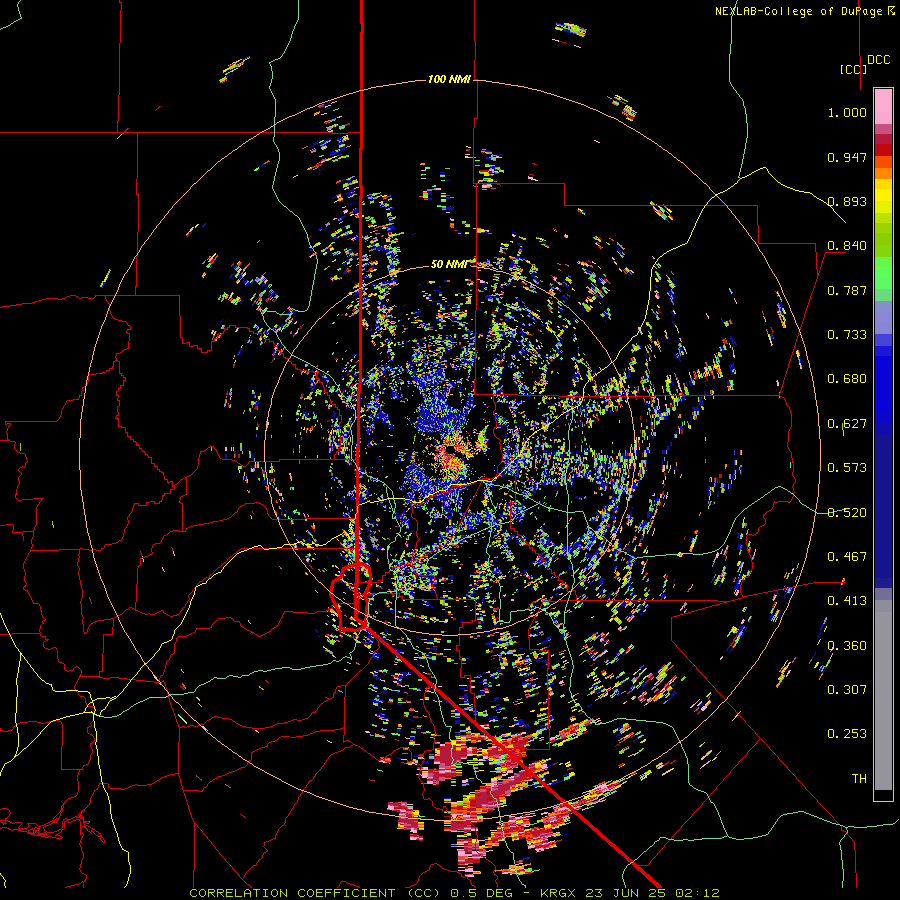Screen dimensions: 900x900
Task: Click the TH threshold label on the scale
Action: click(859, 779)
